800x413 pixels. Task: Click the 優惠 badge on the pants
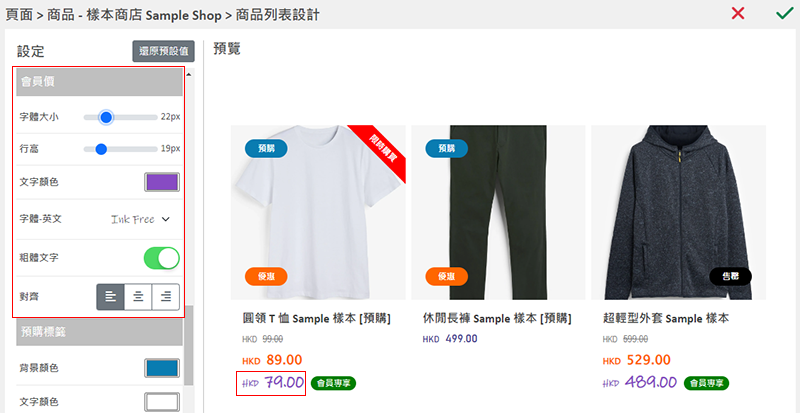446,277
